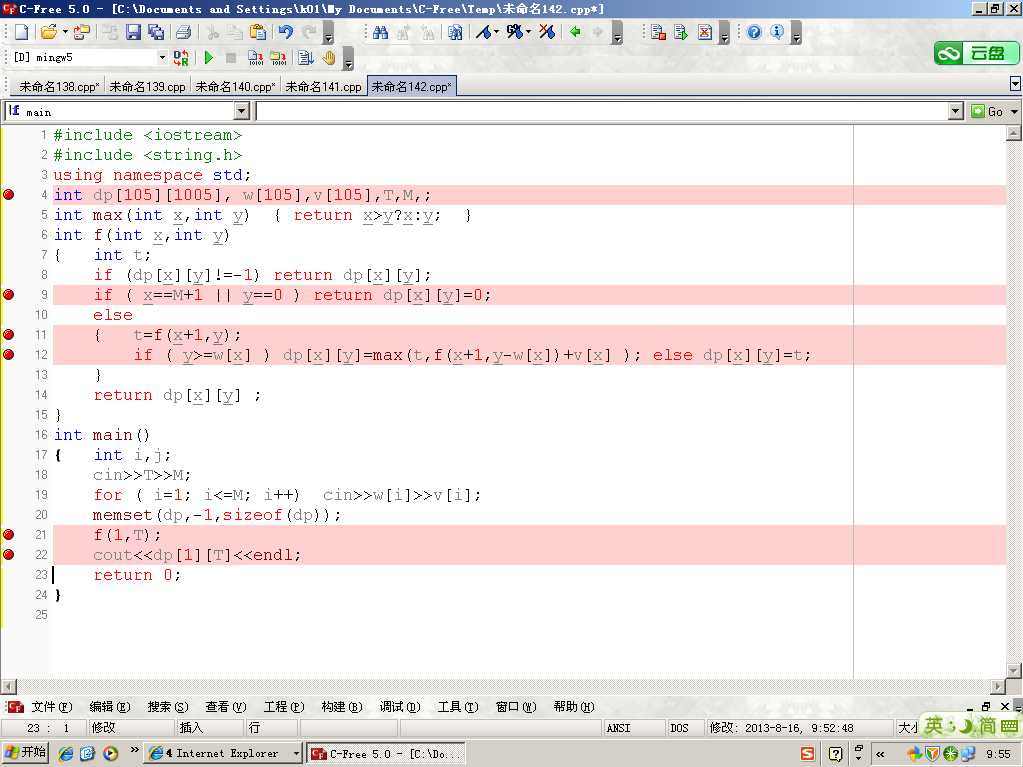Click the Debug/Release switch icon
Image resolution: width=1023 pixels, height=767 pixels.
point(181,58)
